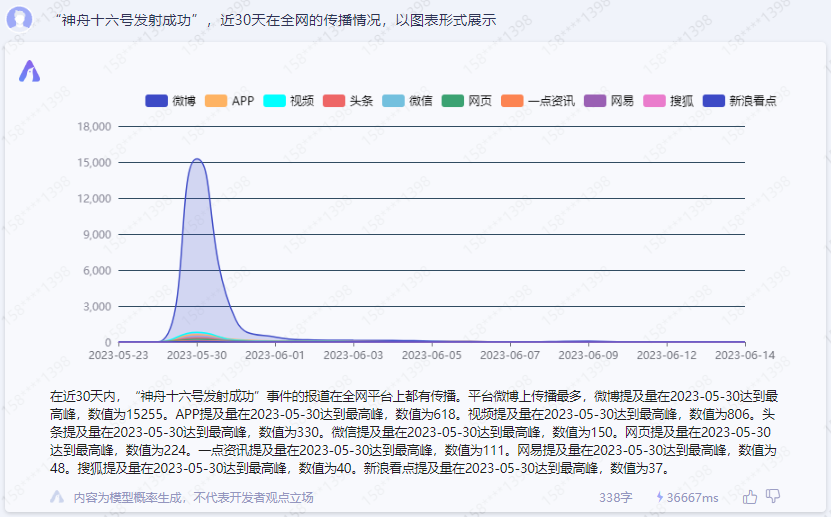The image size is (831, 517).
Task: Click the lightning icon beside 36667ms
Action: pyautogui.click(x=660, y=497)
